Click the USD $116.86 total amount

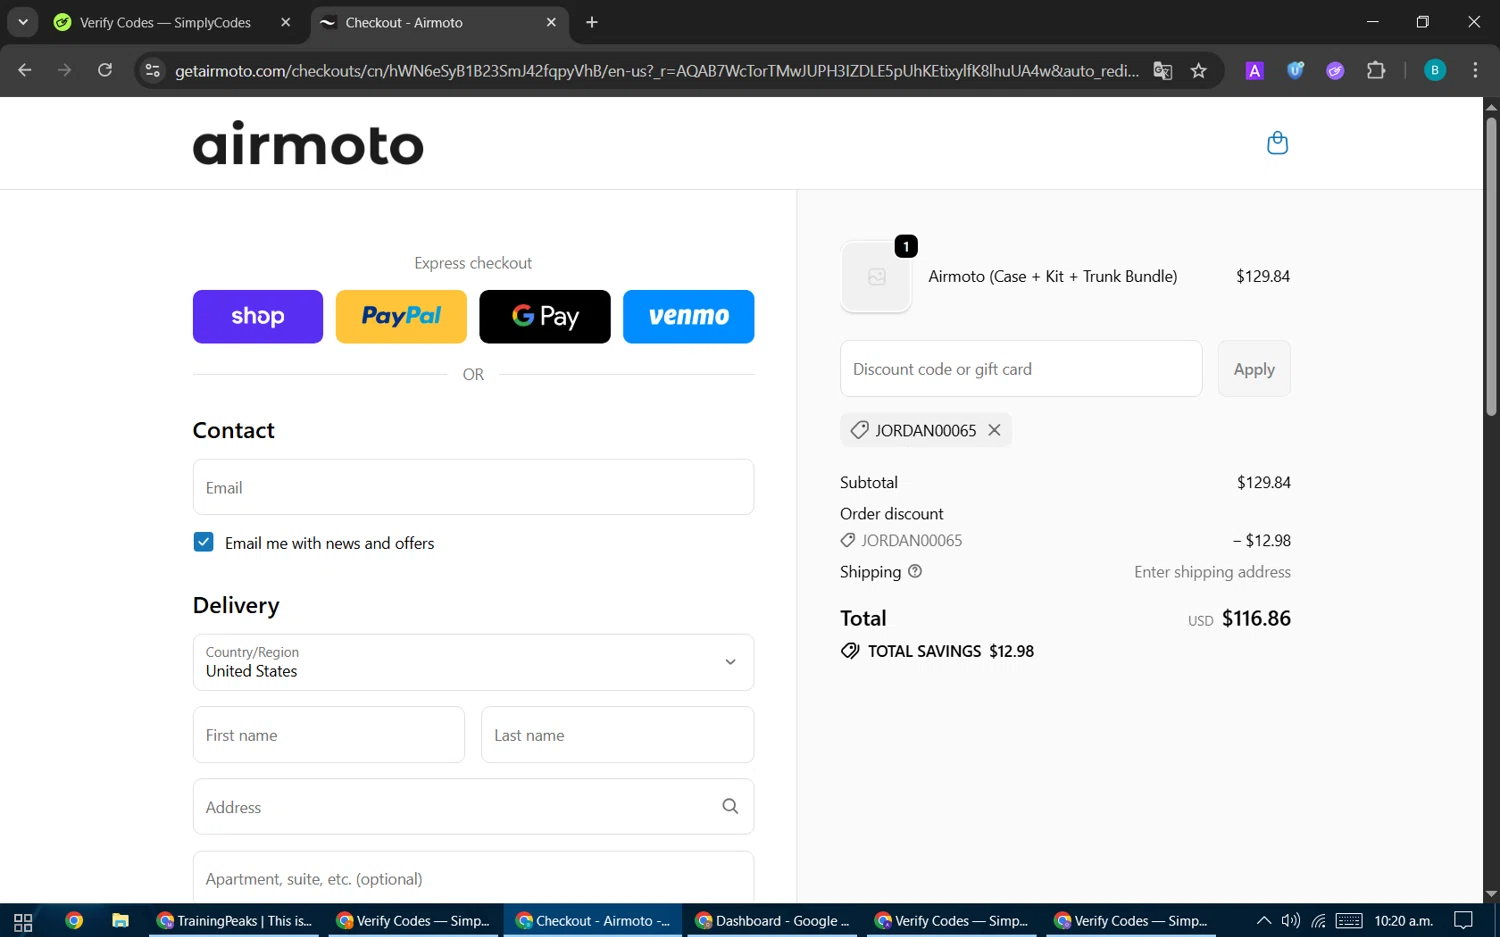coord(1239,619)
